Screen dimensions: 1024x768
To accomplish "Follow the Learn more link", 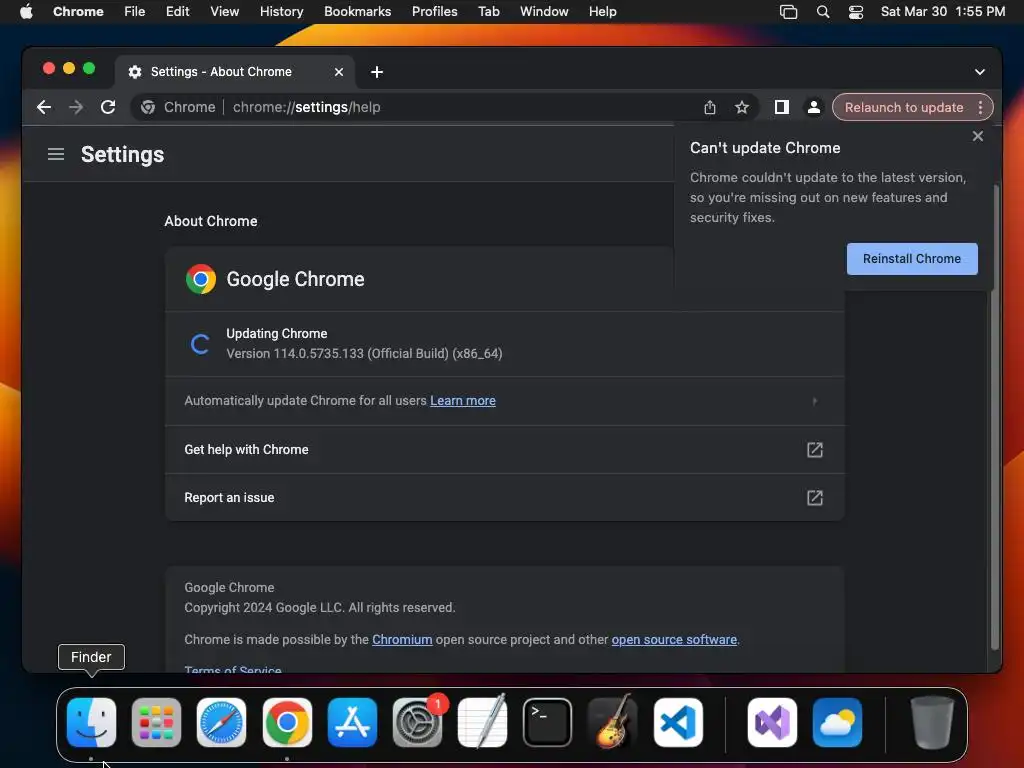I will click(462, 401).
